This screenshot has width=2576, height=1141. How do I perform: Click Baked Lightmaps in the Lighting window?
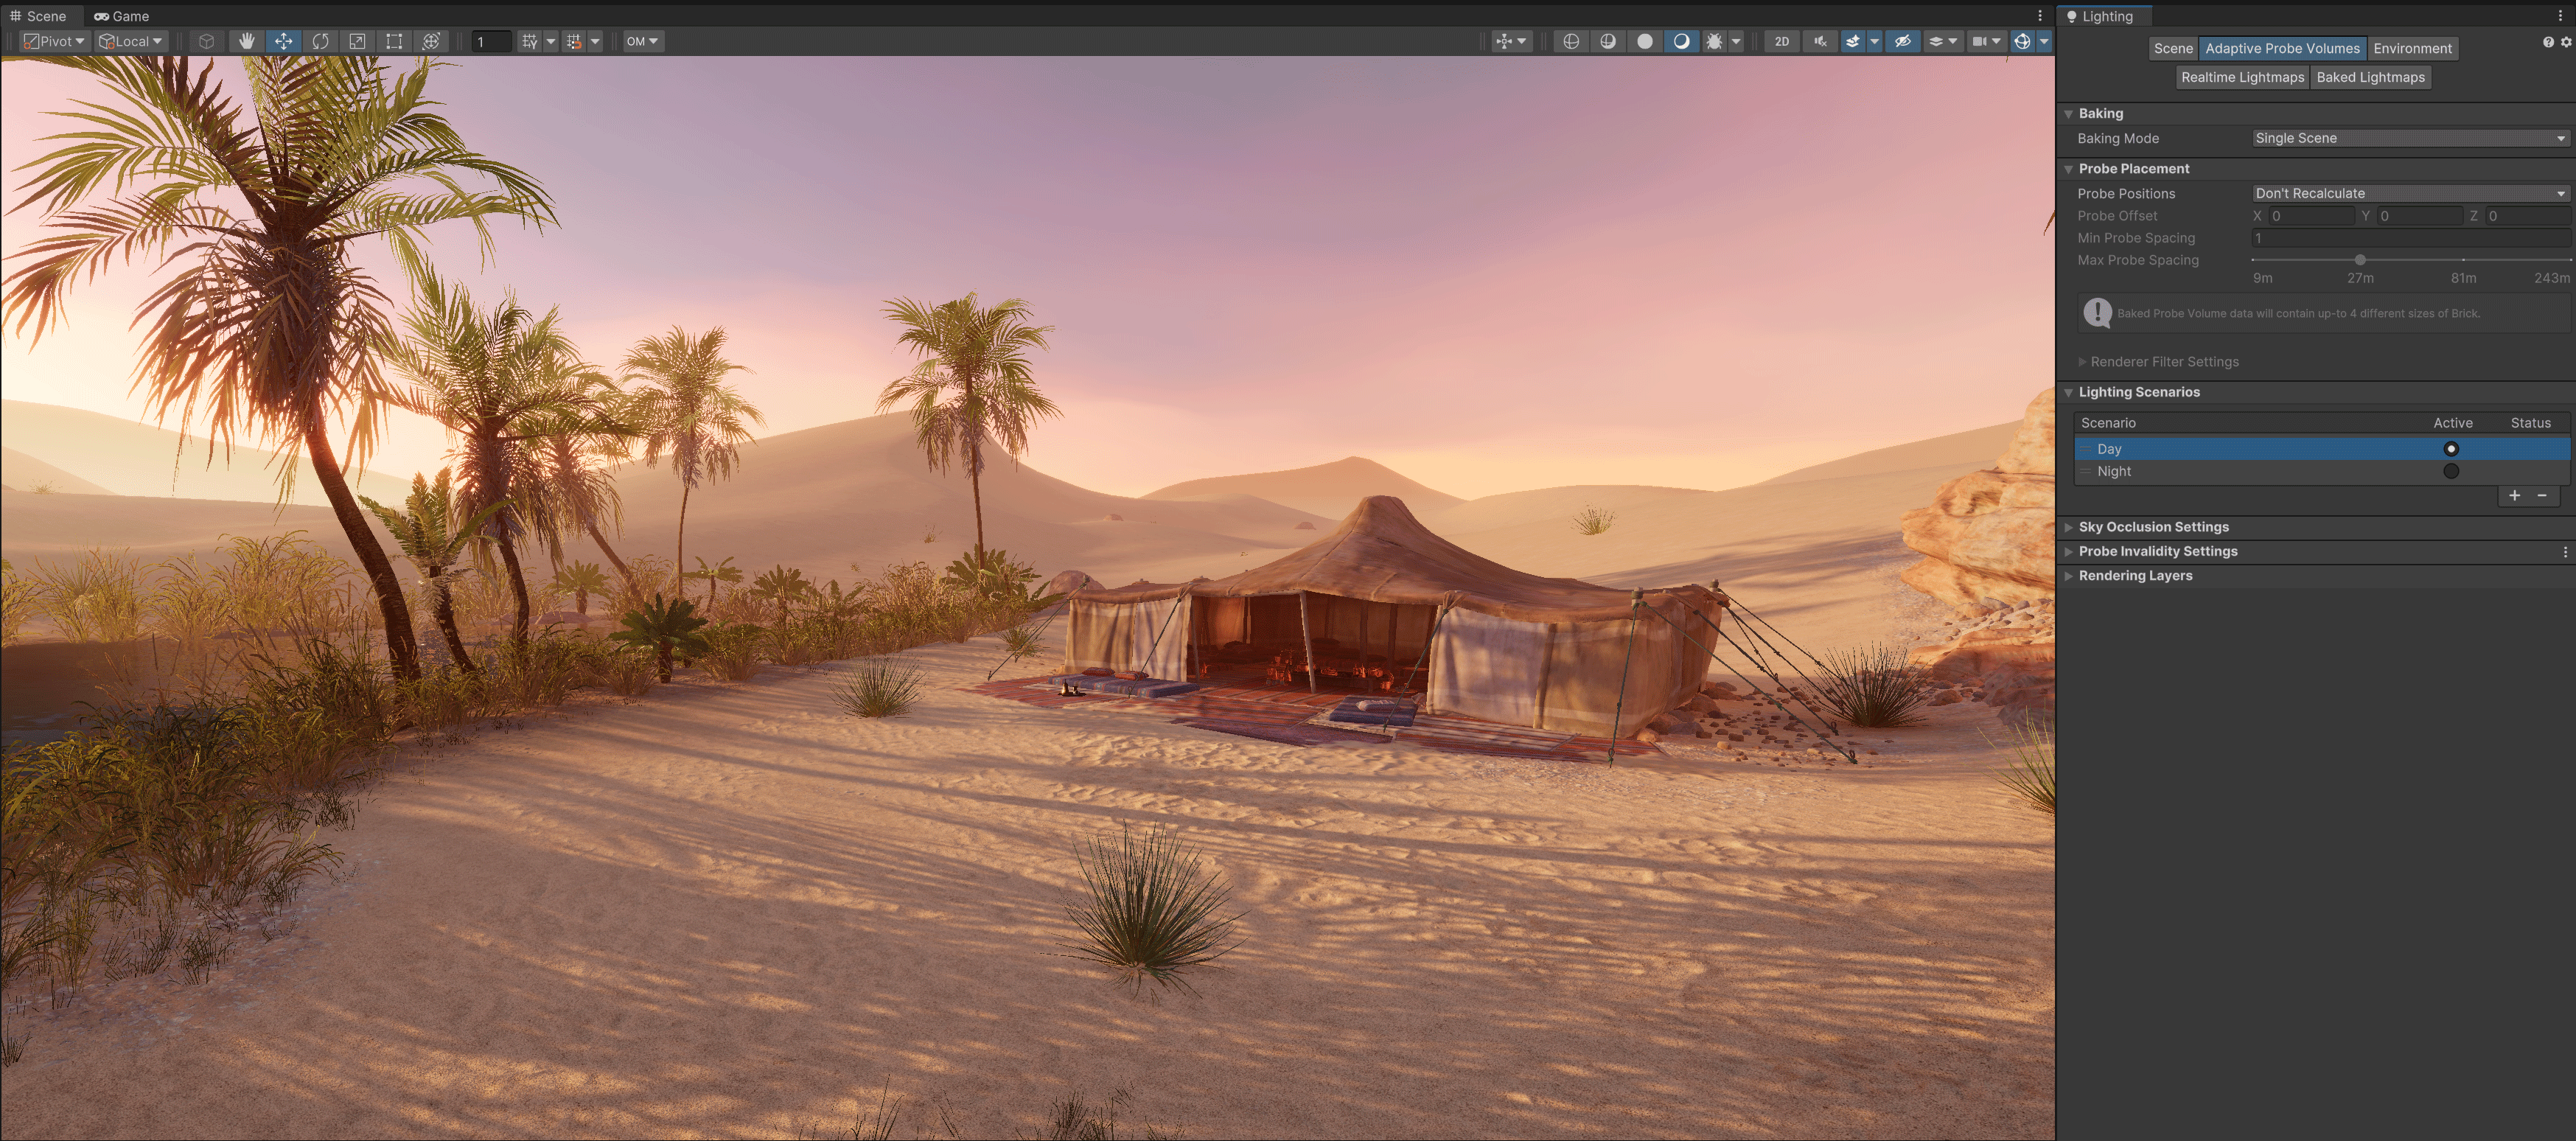click(x=2371, y=77)
